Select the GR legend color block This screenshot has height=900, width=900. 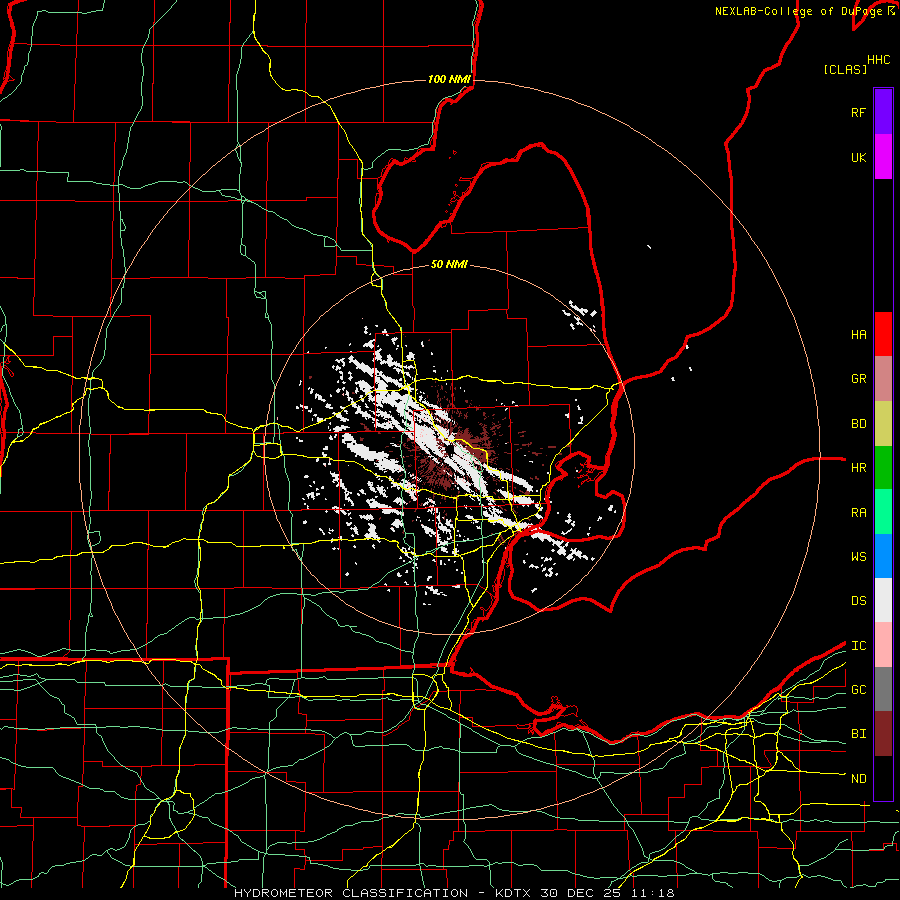[883, 379]
